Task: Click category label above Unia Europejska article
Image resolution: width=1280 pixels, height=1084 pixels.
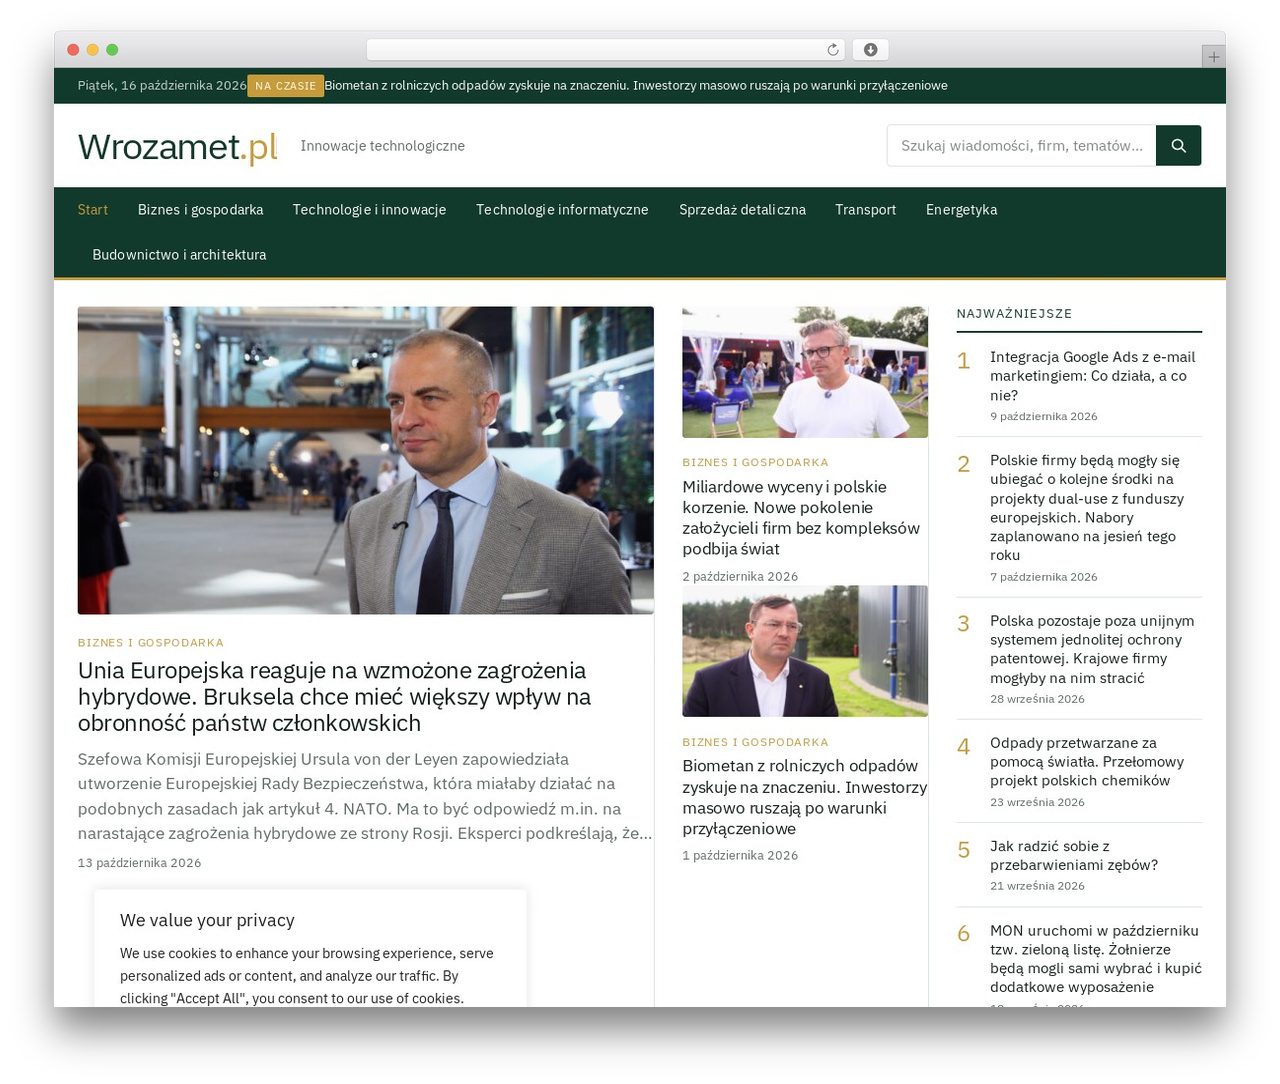Action: pos(151,643)
